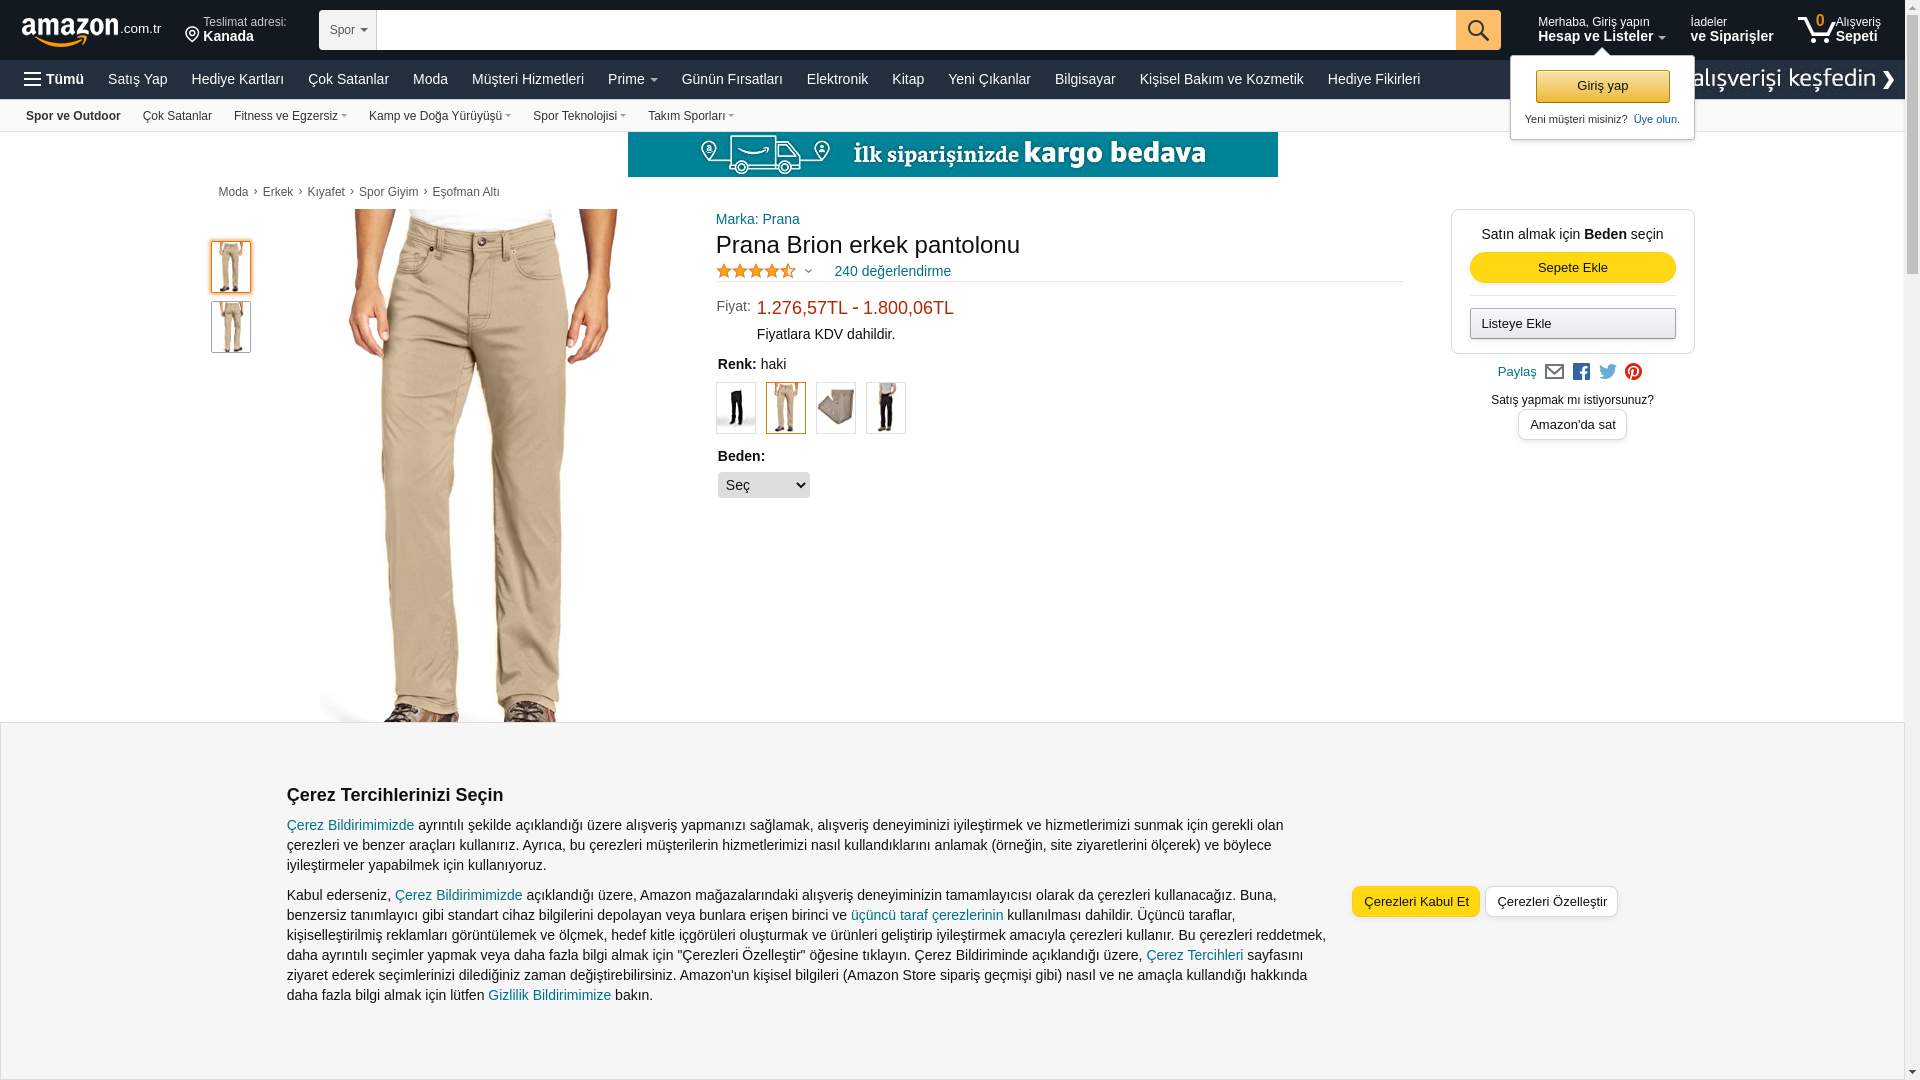Open the Fitness ve Egzersiz submenu
Viewport: 1920px width, 1080px height.
pos(290,116)
